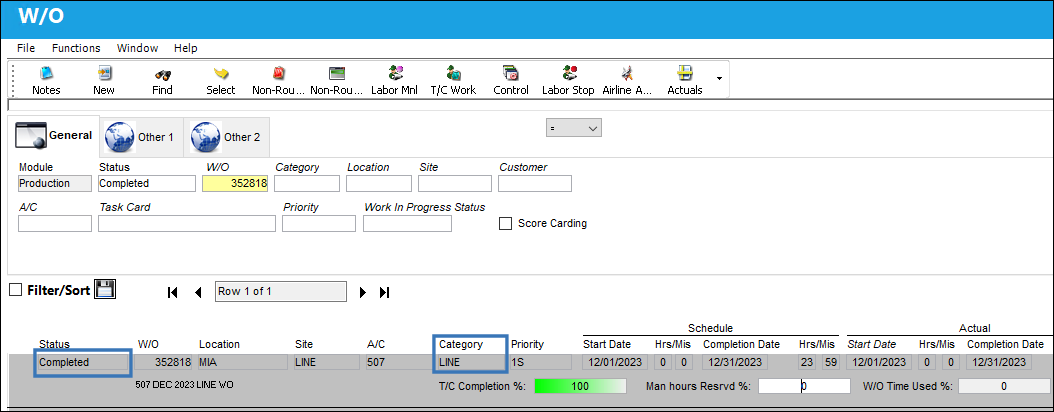Screen dimensions: 1054x412
Task: Click the Module Production field
Action: coord(54,183)
